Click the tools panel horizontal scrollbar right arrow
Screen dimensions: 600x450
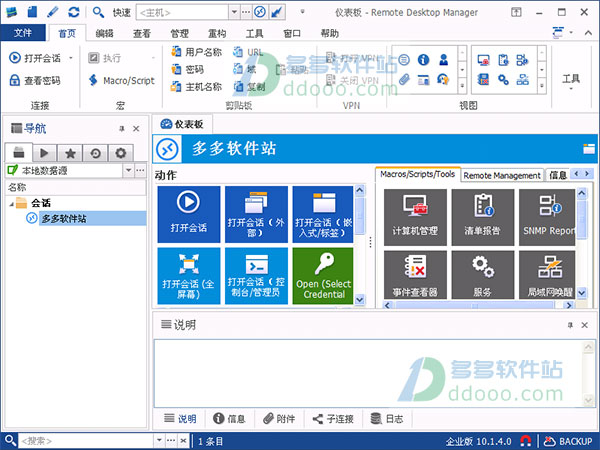pos(569,305)
